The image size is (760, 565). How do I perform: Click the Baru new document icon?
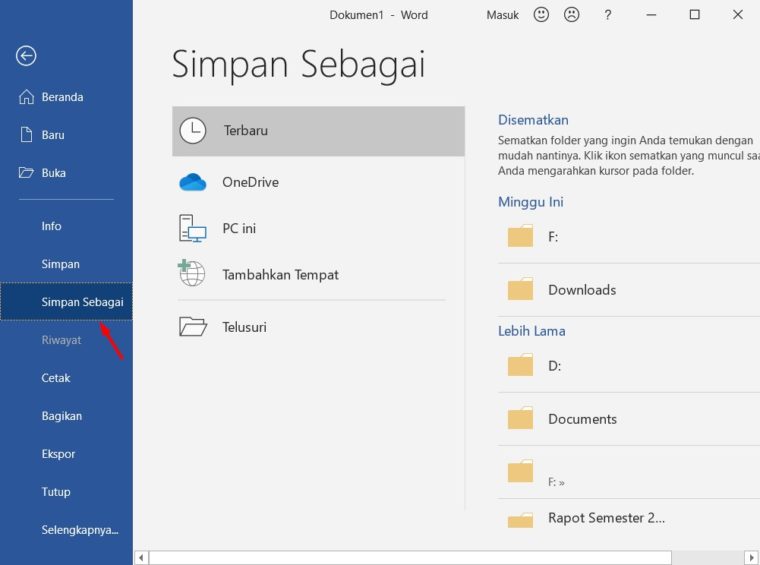click(26, 134)
